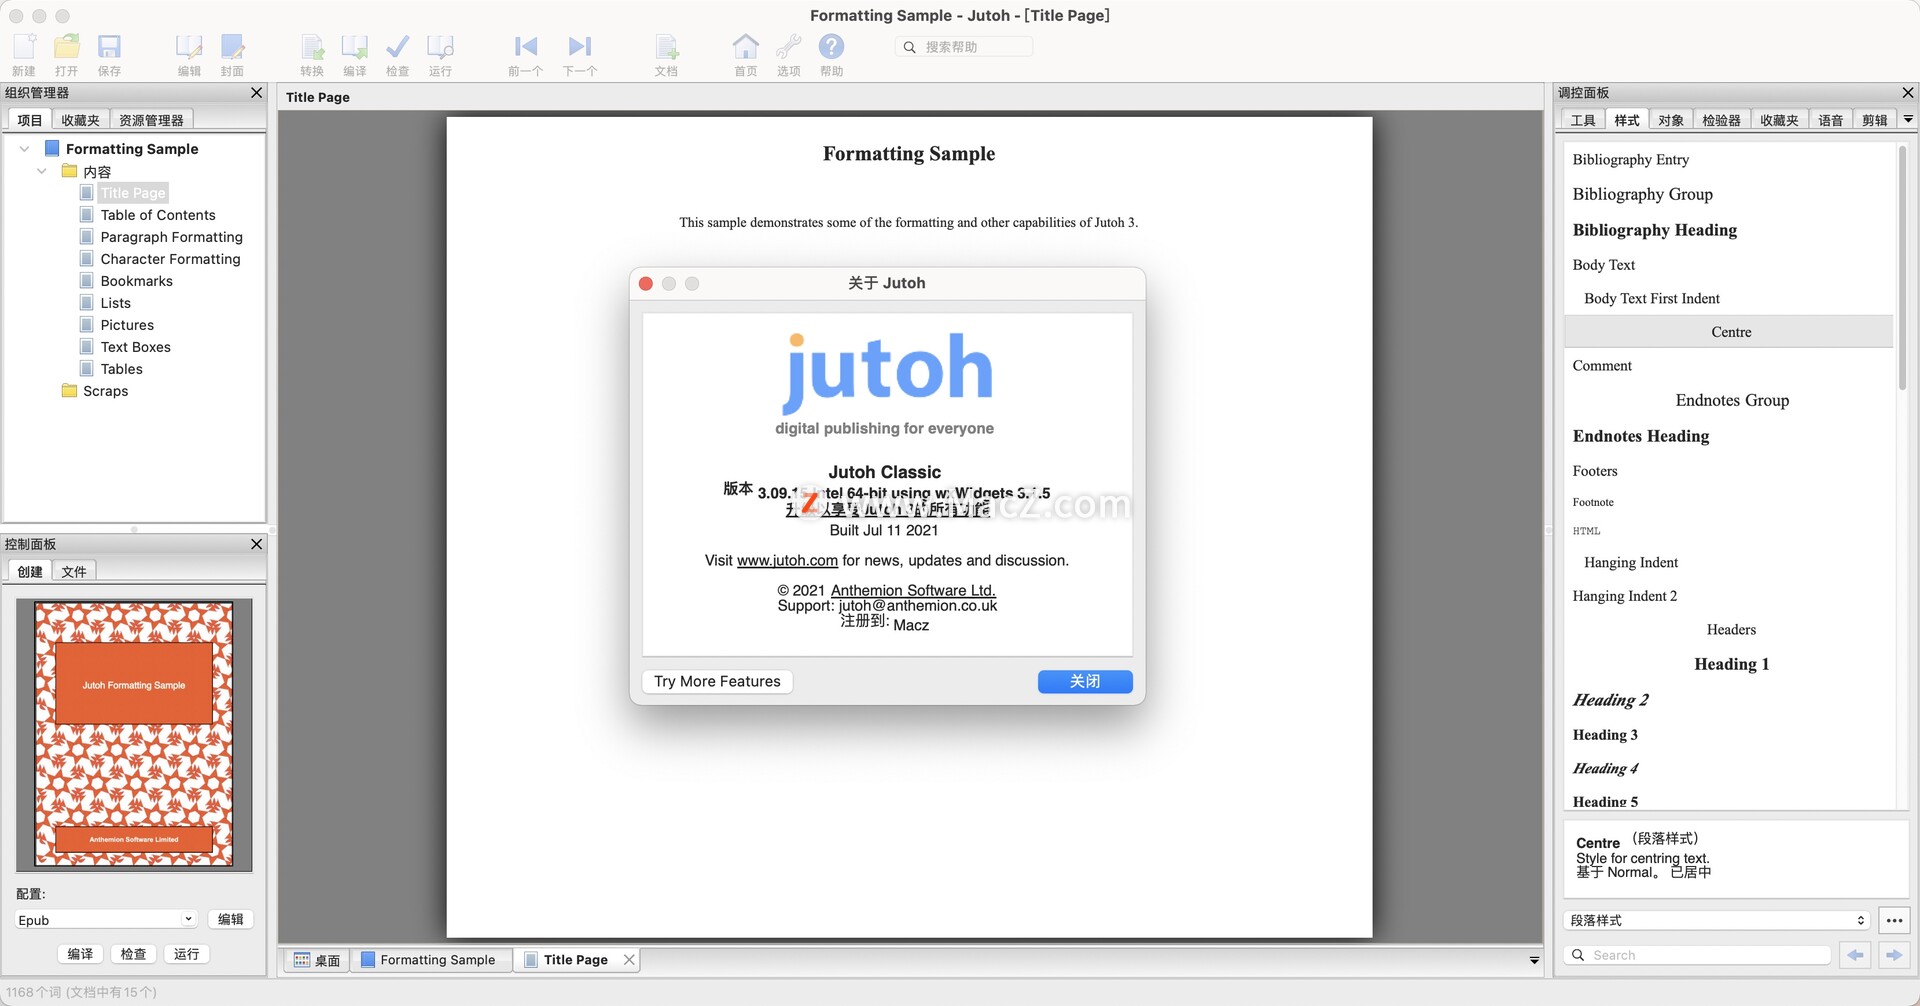Click the Convert (转换) toolbar icon

click(312, 46)
